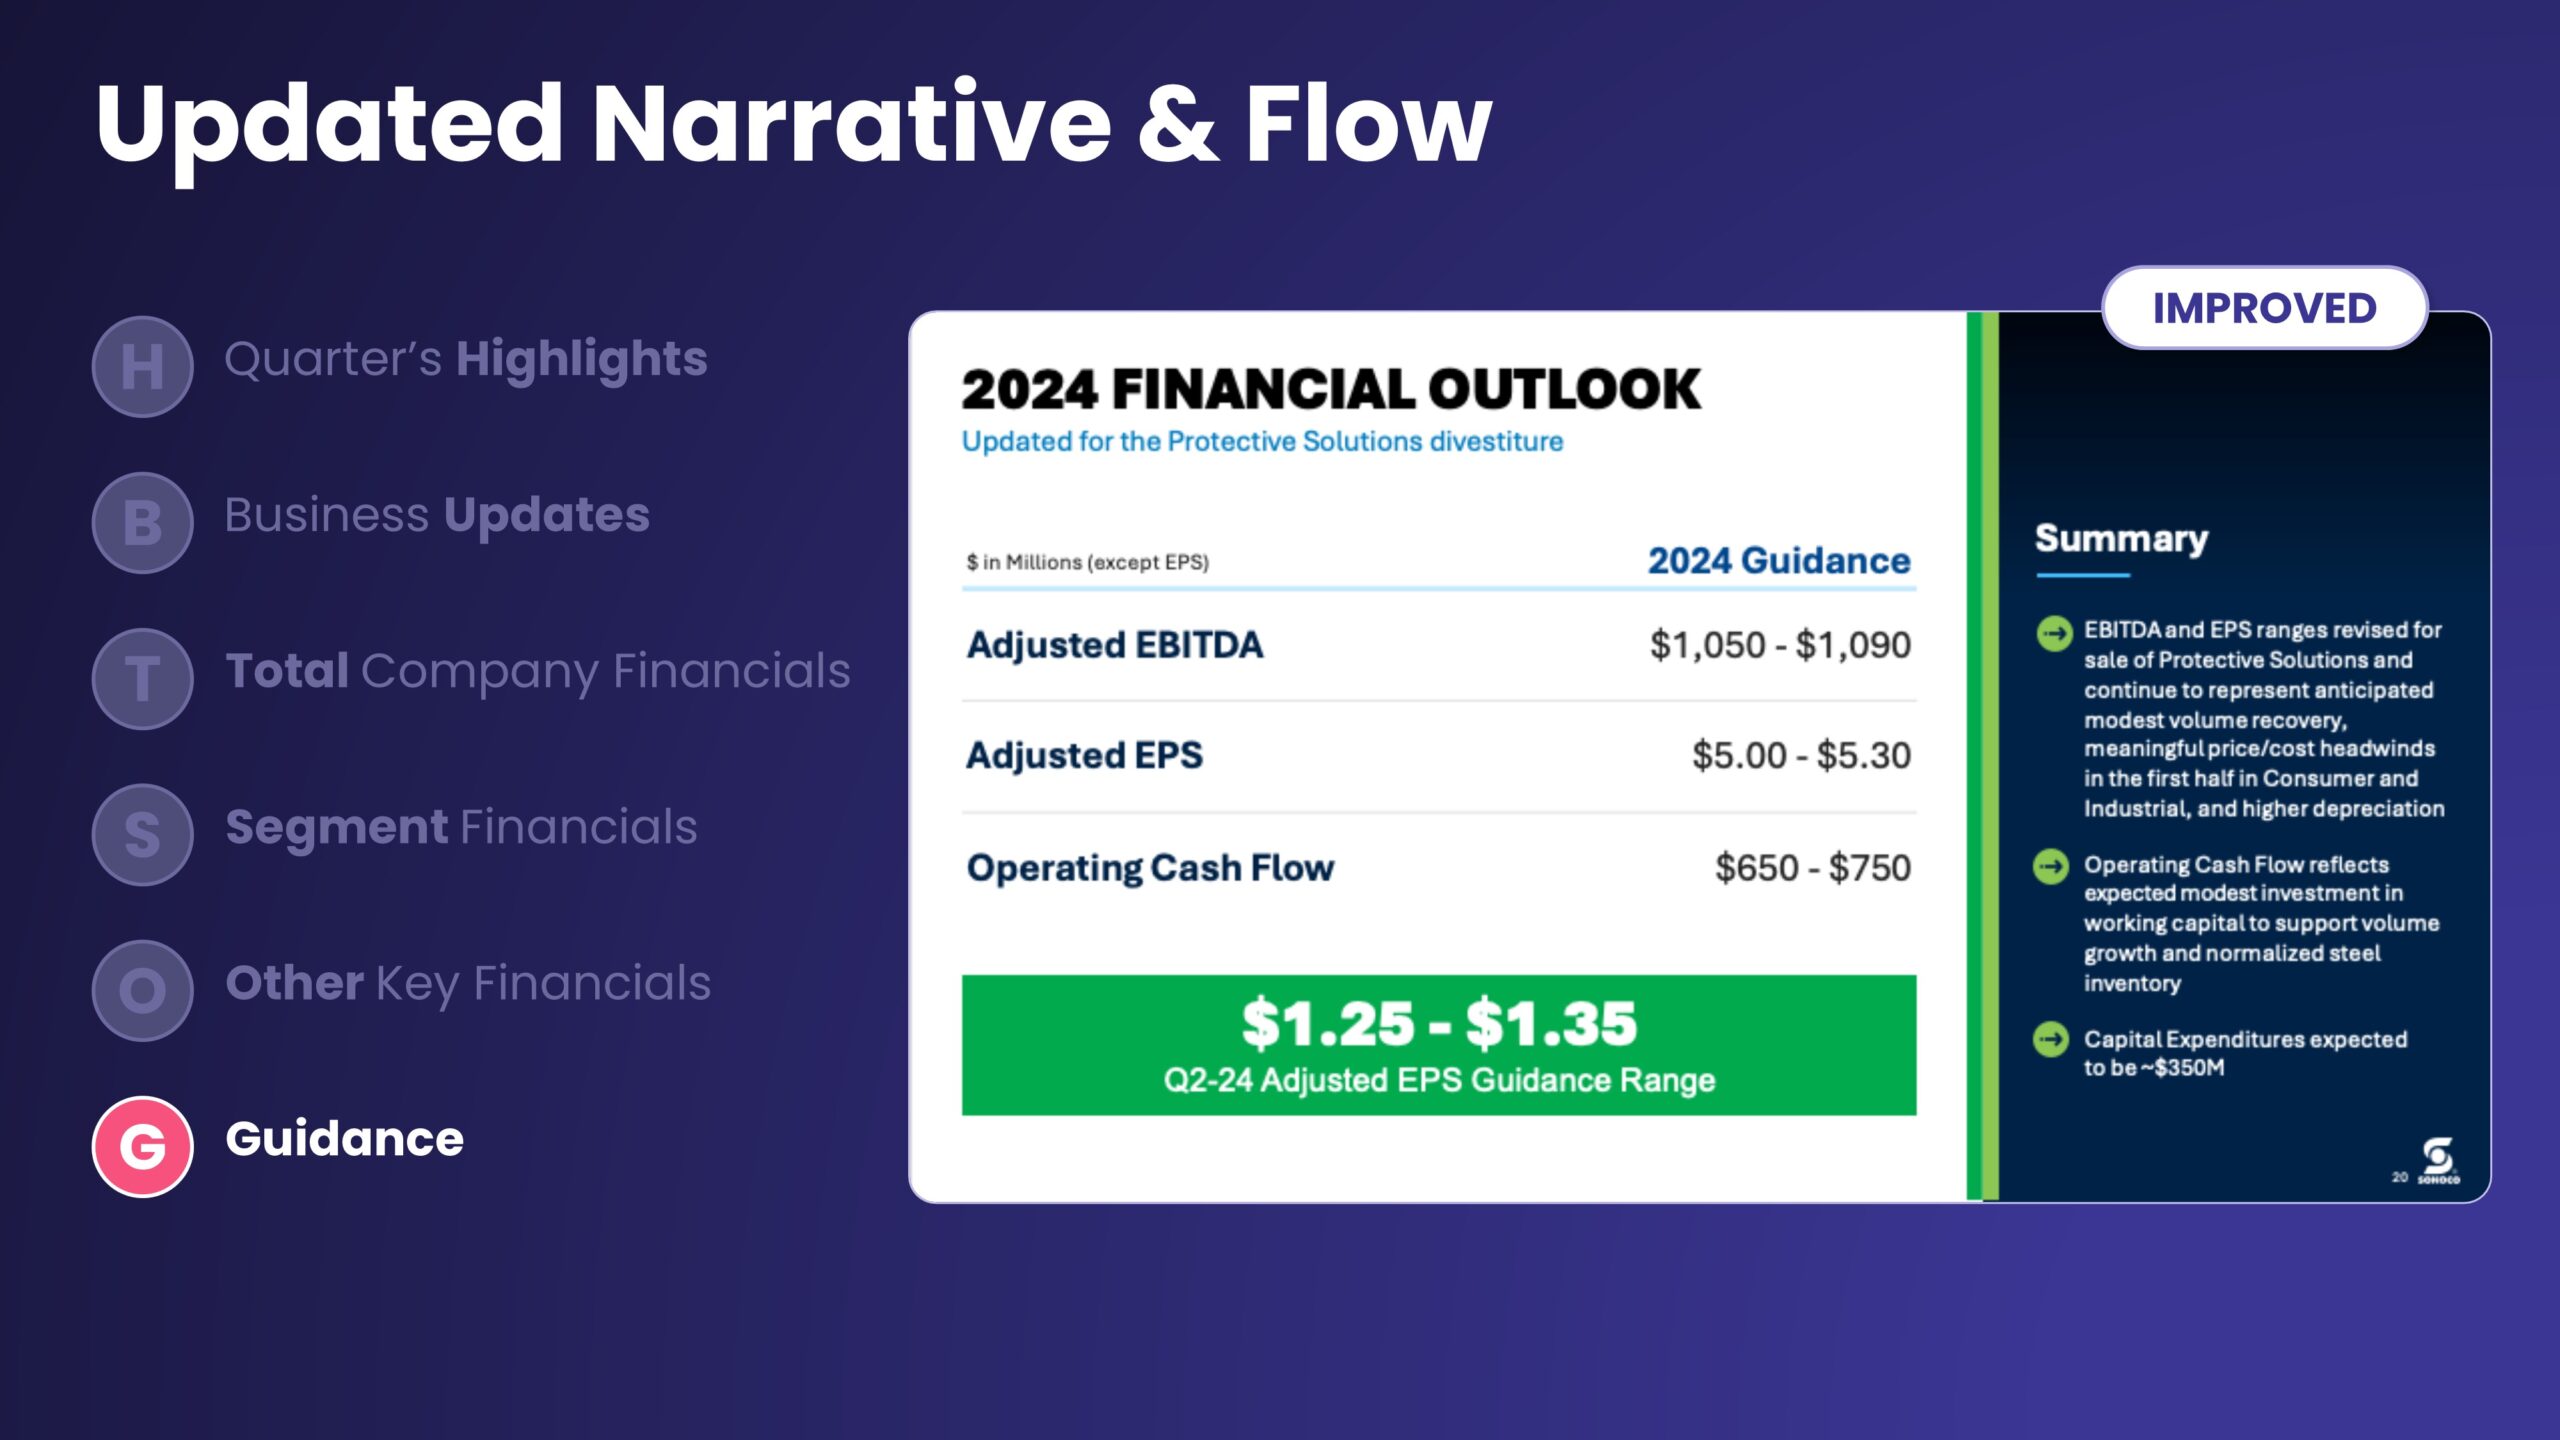Open the Total Company Financials agenda item
Screen dimensions: 2560x1440
click(x=538, y=671)
